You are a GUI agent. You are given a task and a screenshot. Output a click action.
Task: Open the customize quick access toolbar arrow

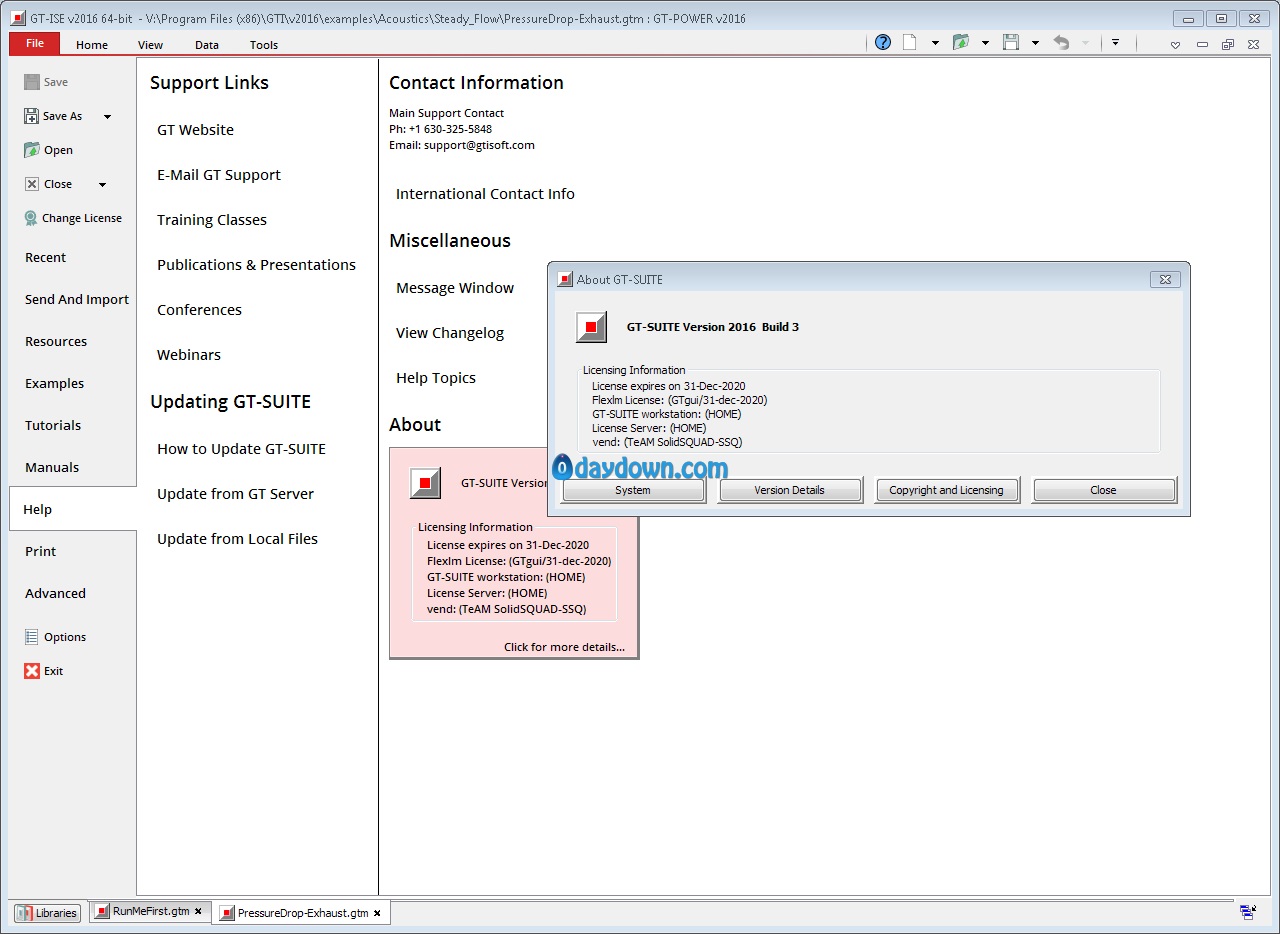1115,43
